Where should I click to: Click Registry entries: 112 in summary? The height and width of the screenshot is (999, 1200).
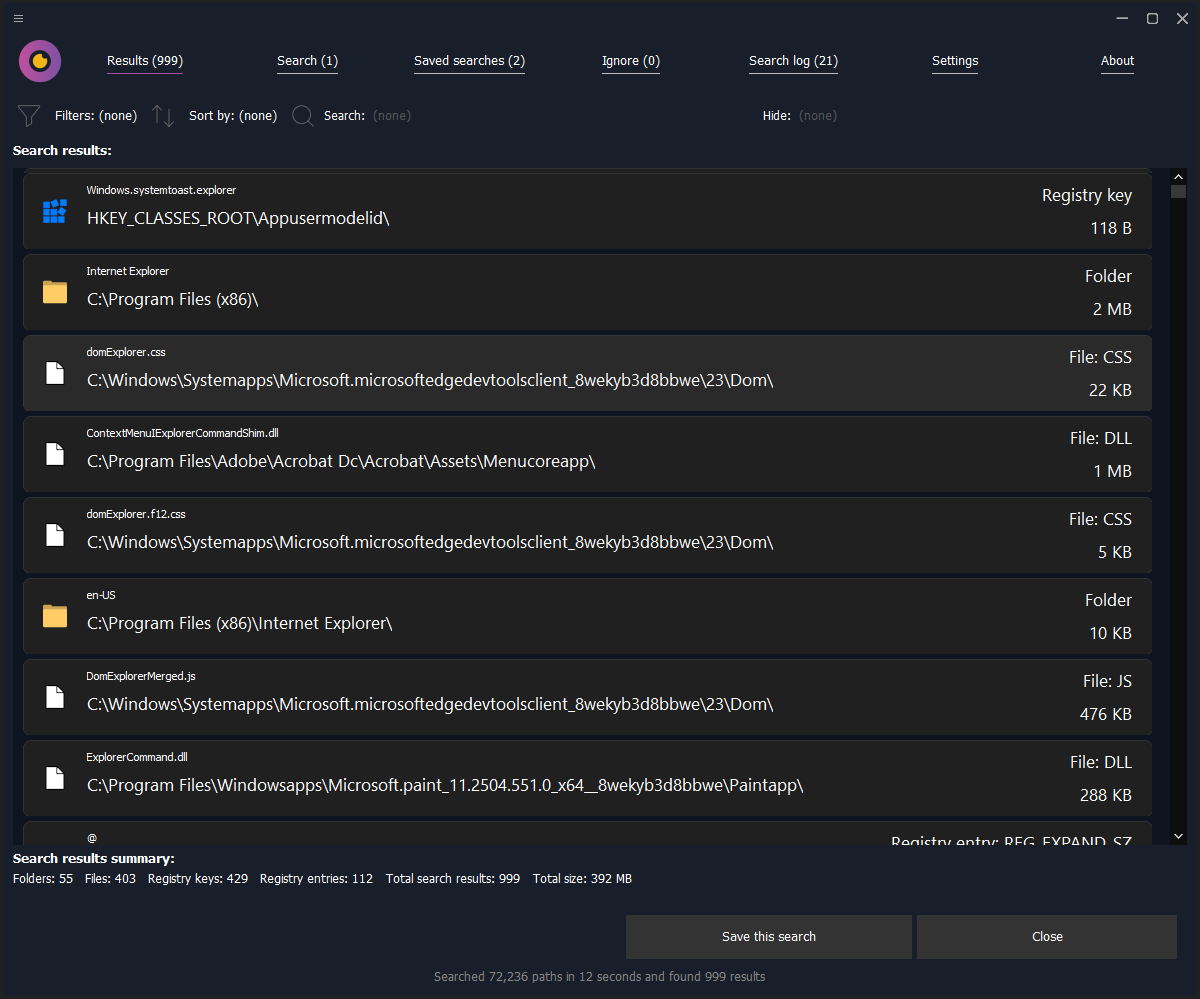(x=316, y=879)
